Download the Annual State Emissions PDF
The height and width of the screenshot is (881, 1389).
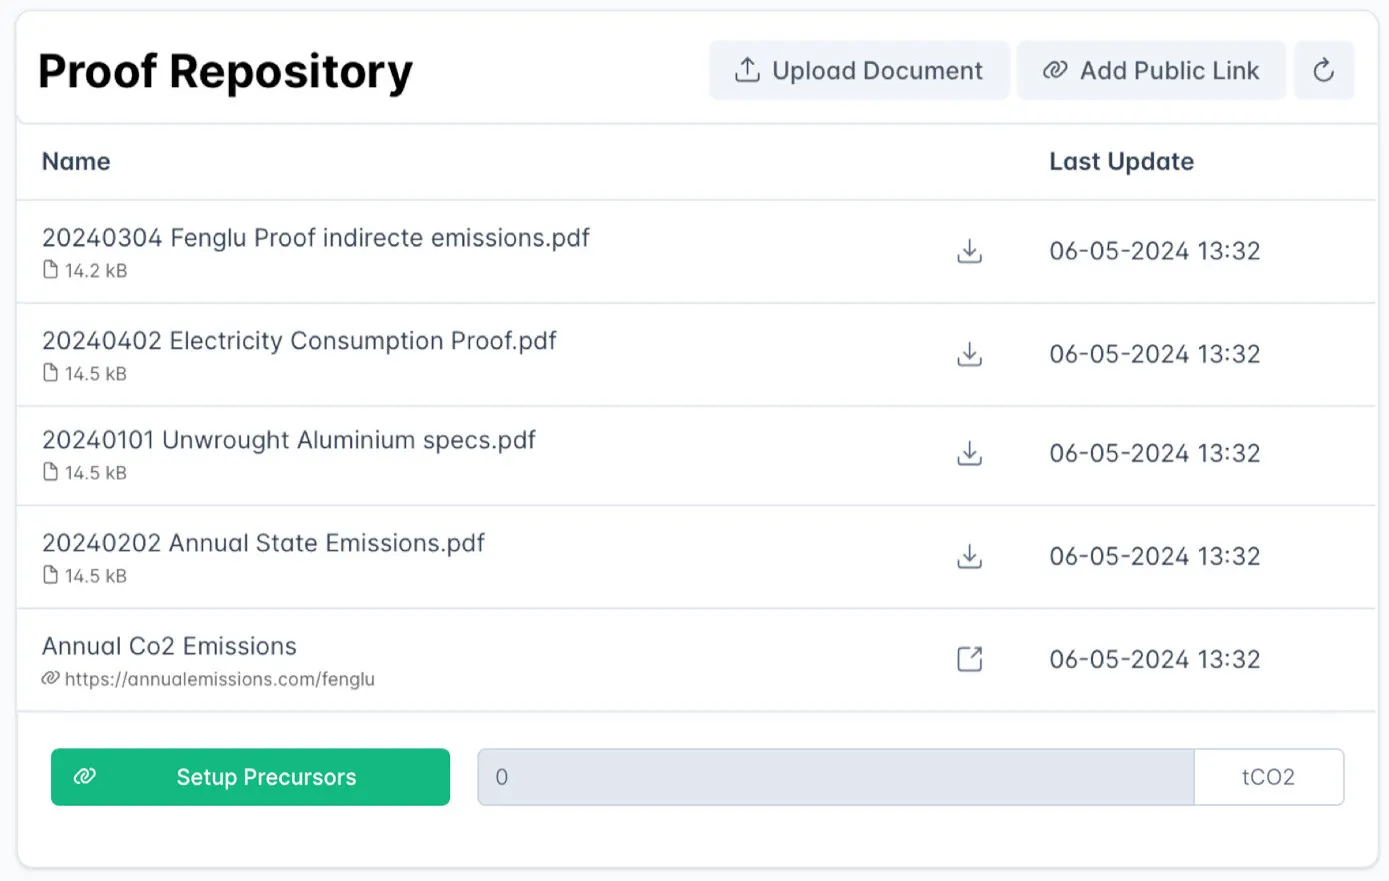click(x=969, y=556)
